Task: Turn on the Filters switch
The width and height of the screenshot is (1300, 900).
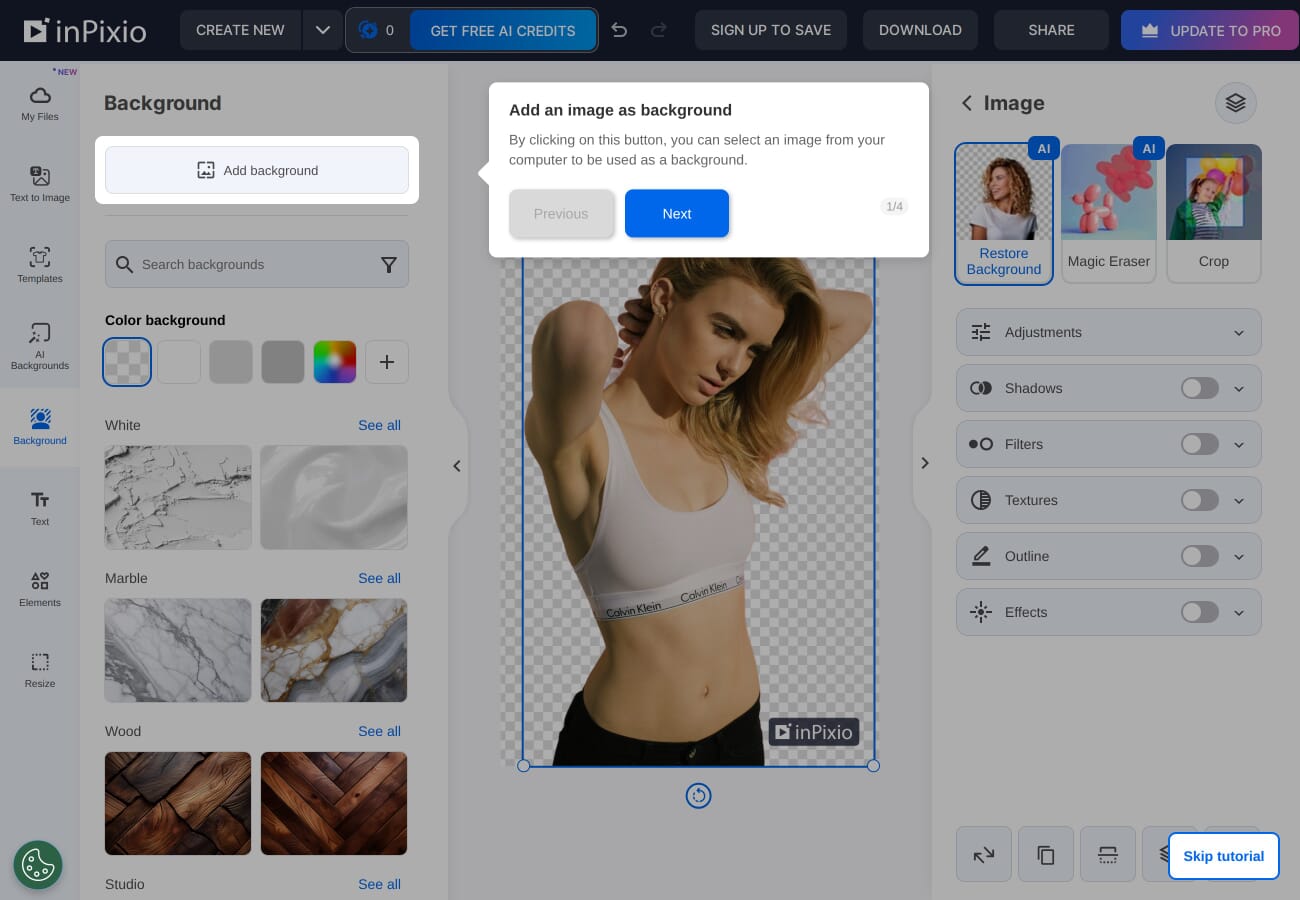Action: coord(1200,444)
